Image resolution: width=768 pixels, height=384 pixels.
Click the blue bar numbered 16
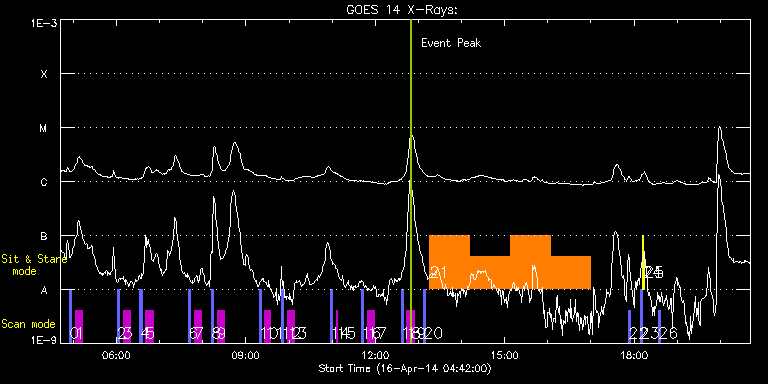click(x=362, y=316)
